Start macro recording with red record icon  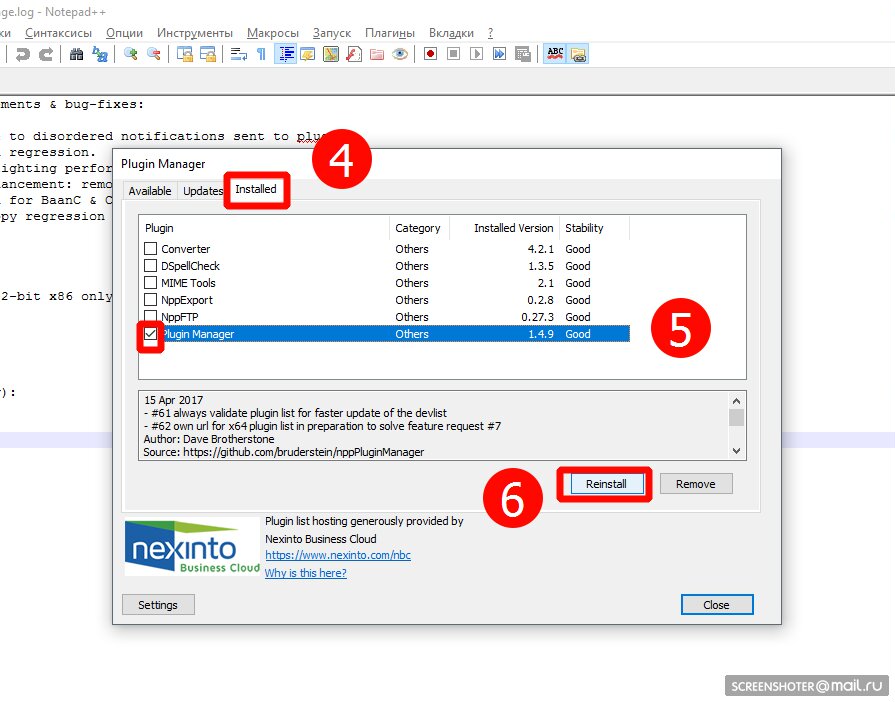click(x=430, y=54)
